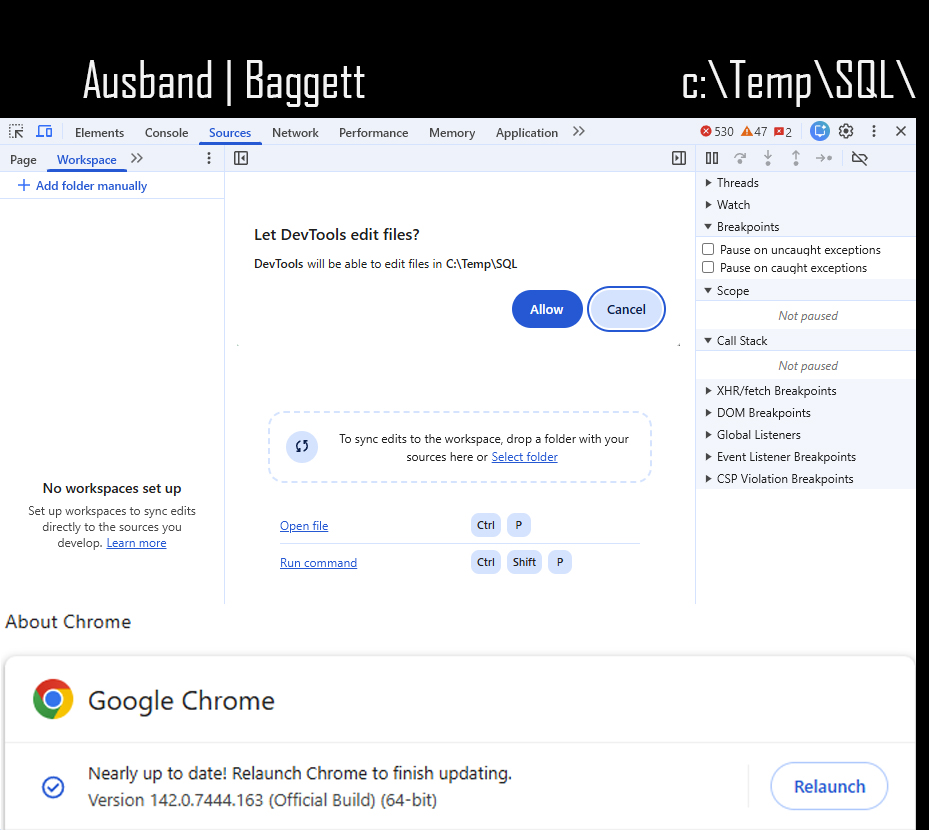Click Allow to let DevTools edit files
Viewport: 929px width, 830px height.
tap(546, 309)
